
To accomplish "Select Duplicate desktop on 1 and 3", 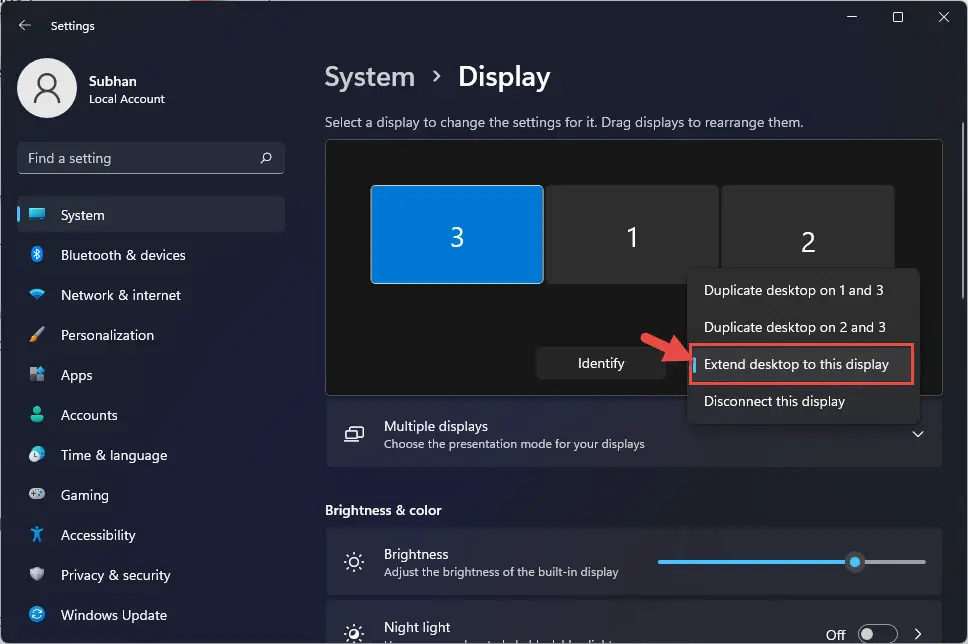I will (x=803, y=290).
